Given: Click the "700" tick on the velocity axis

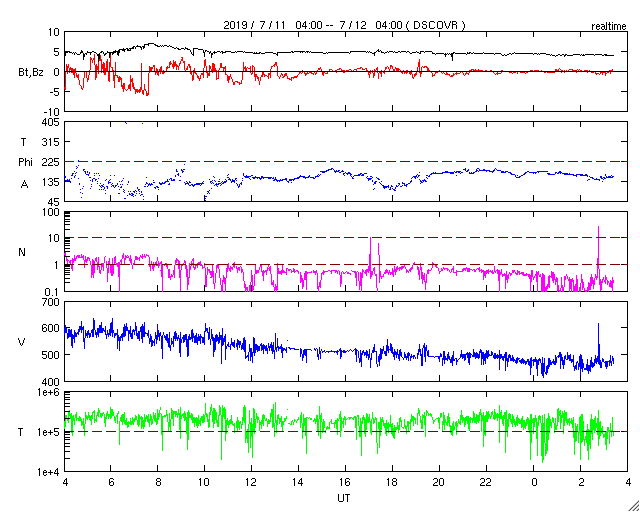Looking at the screenshot, I should click(52, 302).
